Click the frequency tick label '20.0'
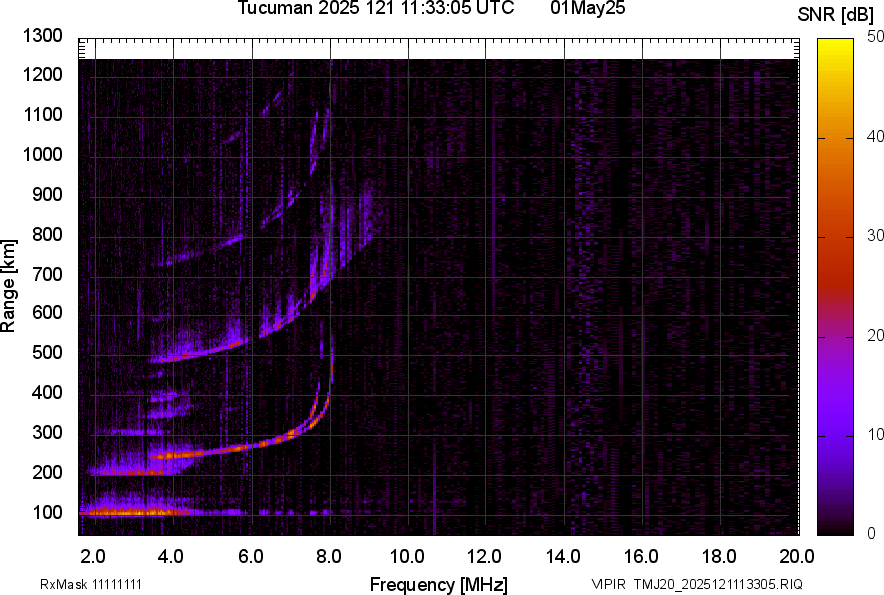Image resolution: width=884 pixels, height=595 pixels. [797, 557]
